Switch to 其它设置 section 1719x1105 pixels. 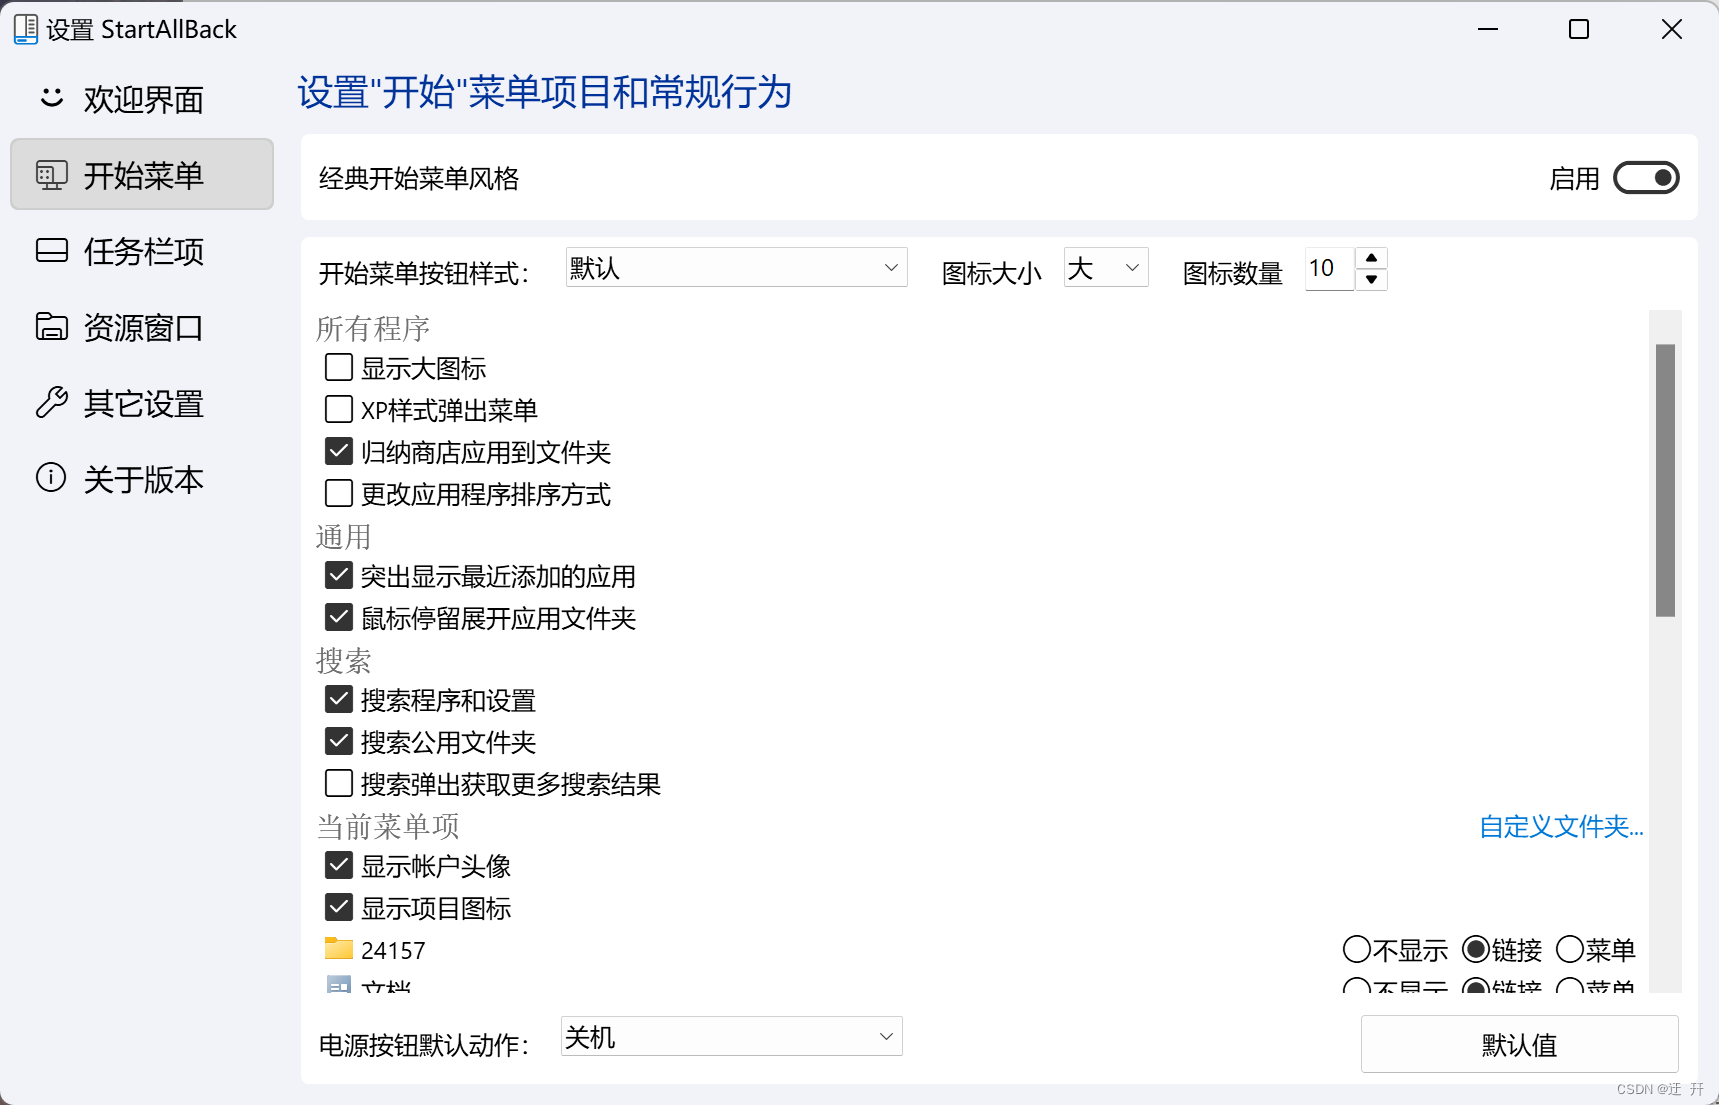click(x=142, y=403)
